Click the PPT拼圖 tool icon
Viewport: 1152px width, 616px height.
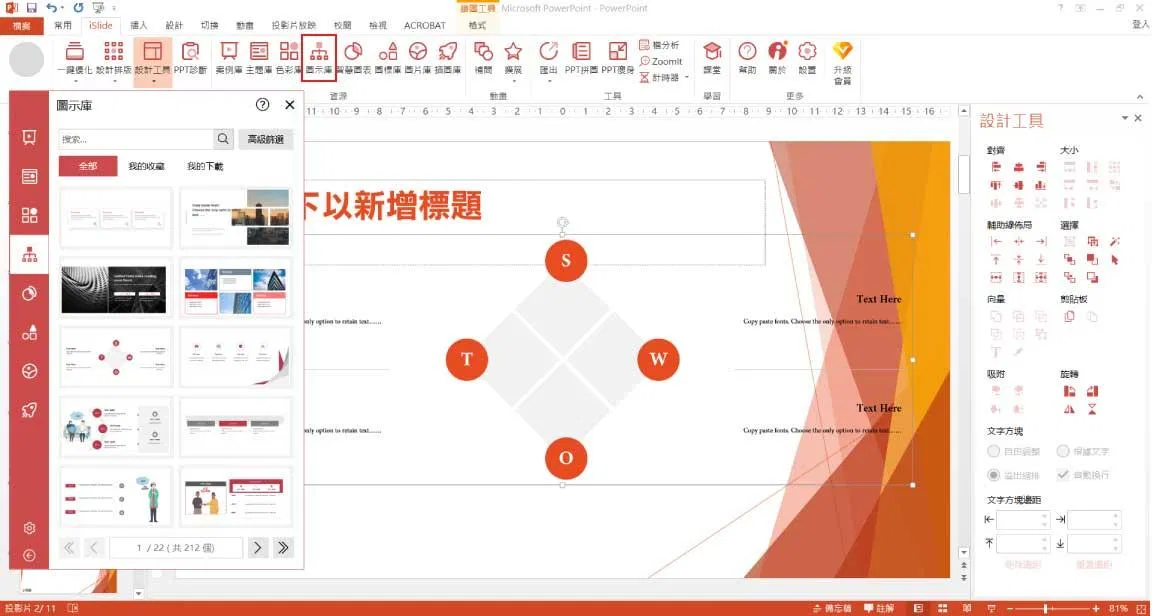[x=581, y=58]
